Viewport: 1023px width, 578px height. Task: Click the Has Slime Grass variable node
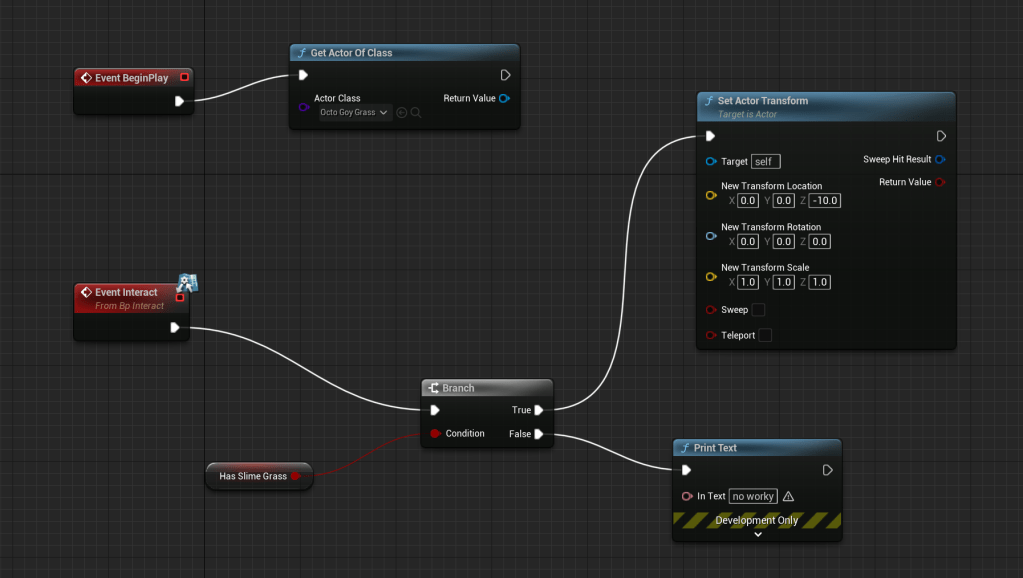coord(254,476)
